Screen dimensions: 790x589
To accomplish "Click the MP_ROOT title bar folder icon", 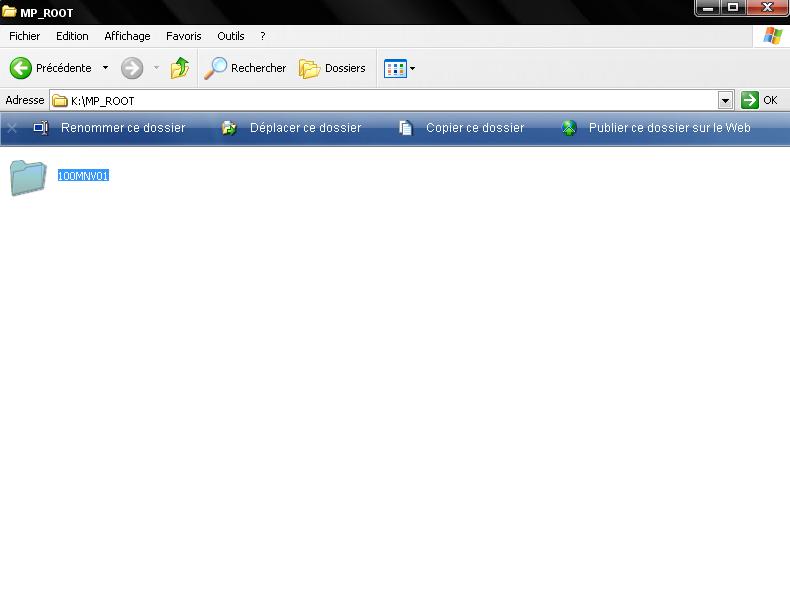I will (9, 11).
